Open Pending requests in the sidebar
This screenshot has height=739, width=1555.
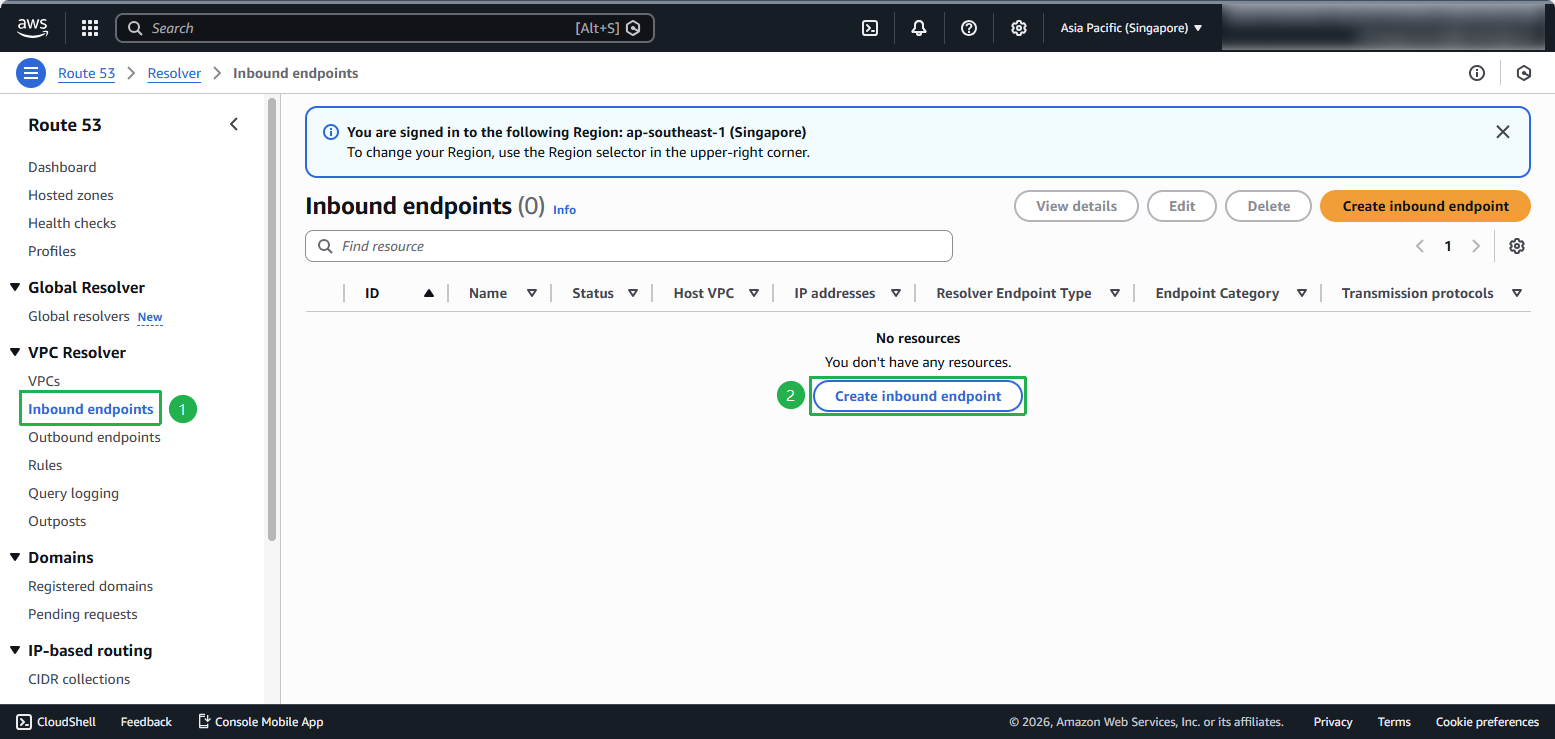tap(83, 614)
